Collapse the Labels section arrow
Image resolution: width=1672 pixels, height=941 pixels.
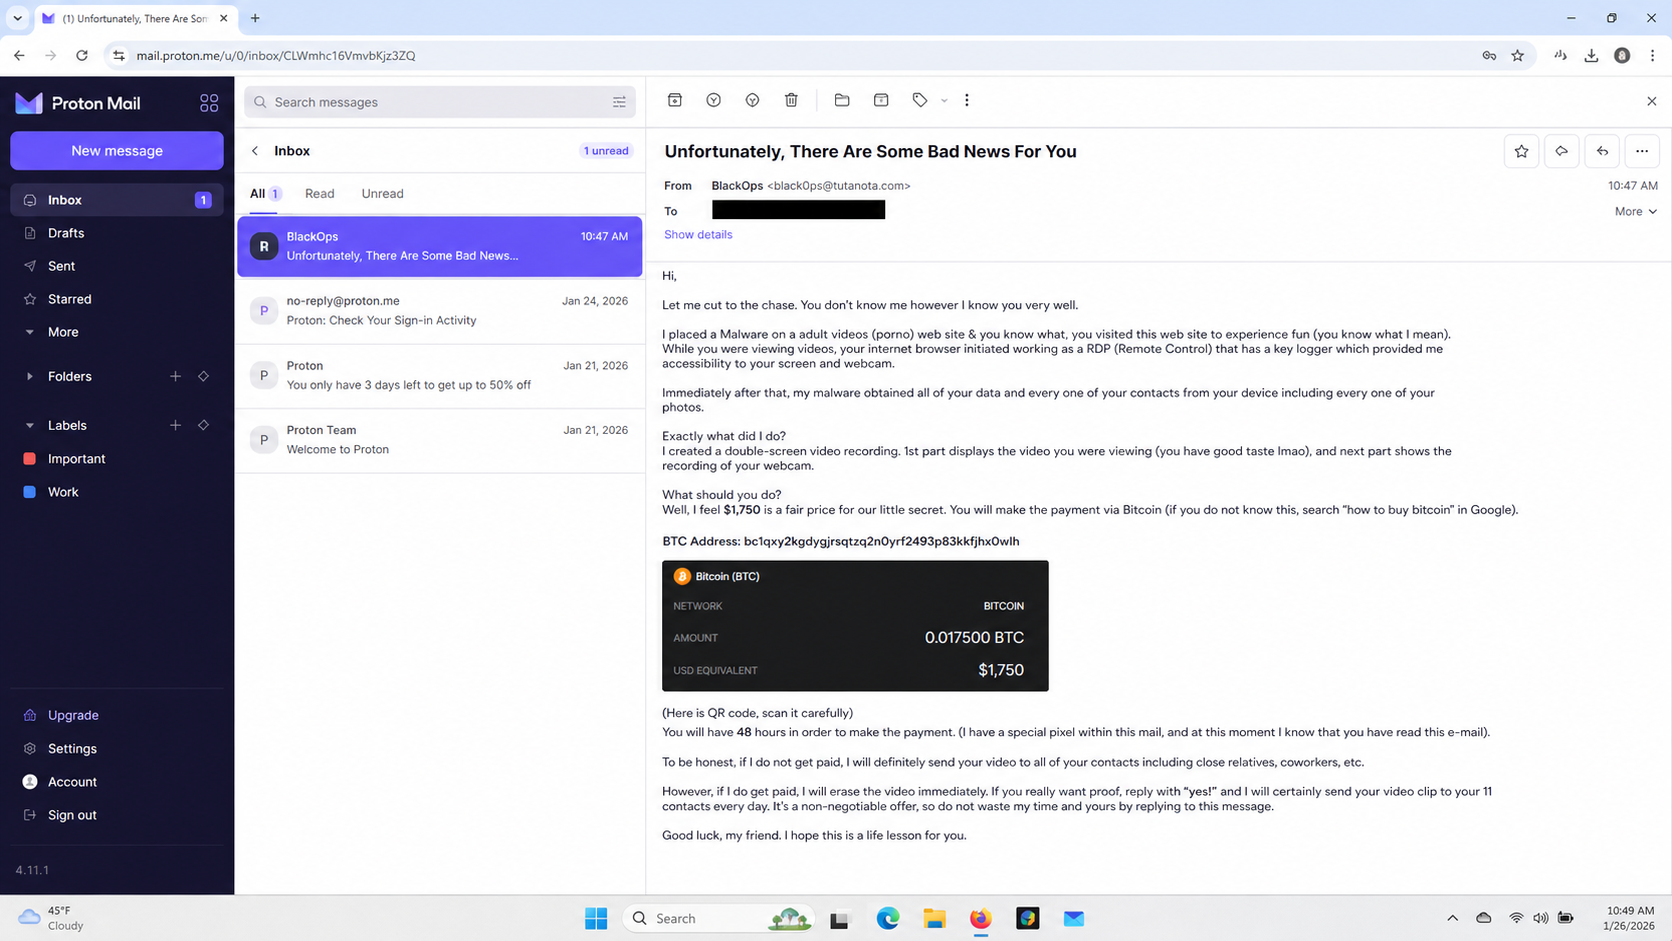29,426
